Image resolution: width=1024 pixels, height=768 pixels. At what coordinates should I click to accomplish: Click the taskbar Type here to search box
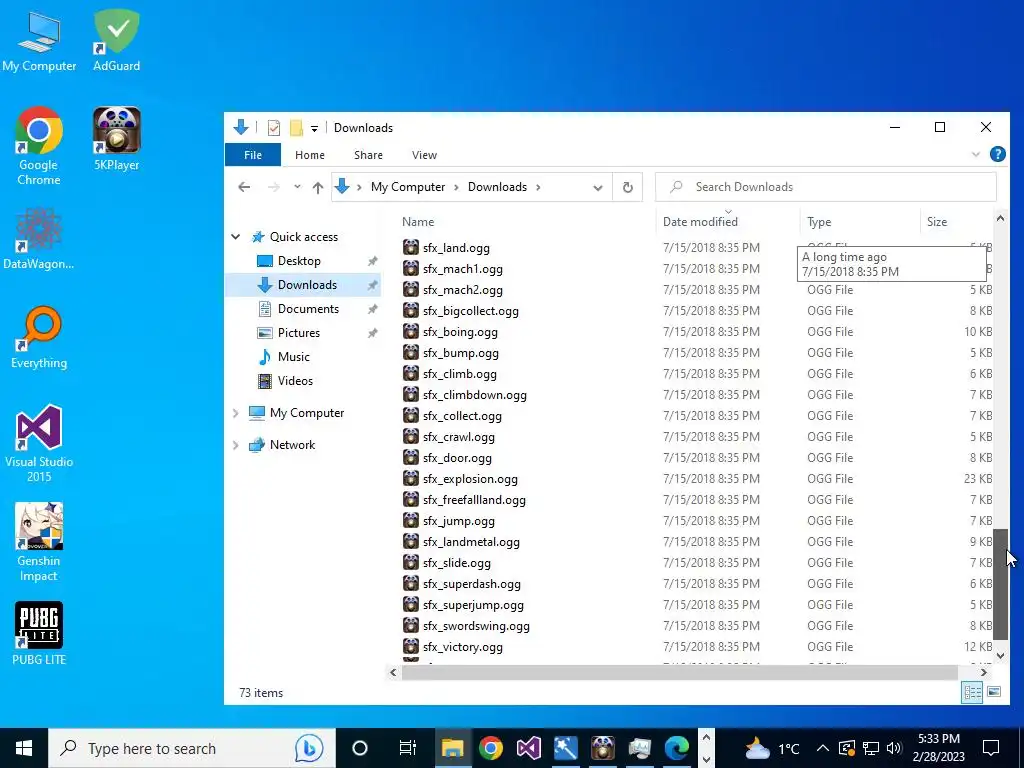click(x=192, y=748)
